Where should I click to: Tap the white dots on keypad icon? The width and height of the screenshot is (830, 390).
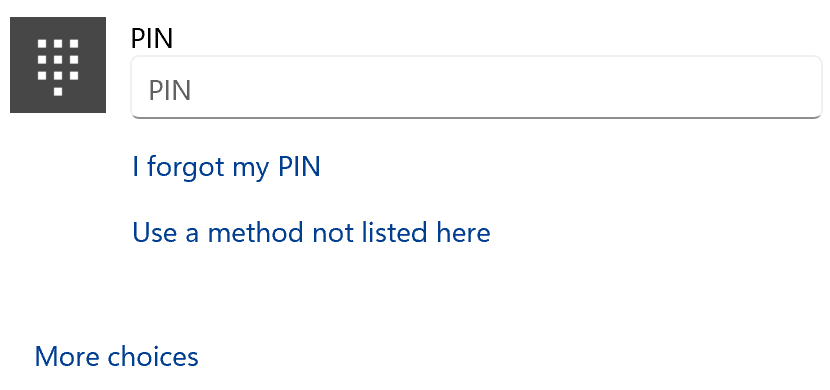tap(58, 67)
